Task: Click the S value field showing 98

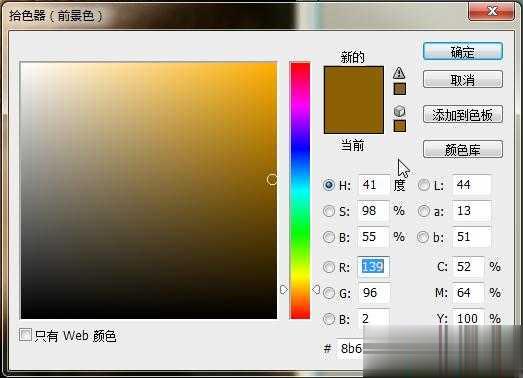Action: [x=374, y=211]
